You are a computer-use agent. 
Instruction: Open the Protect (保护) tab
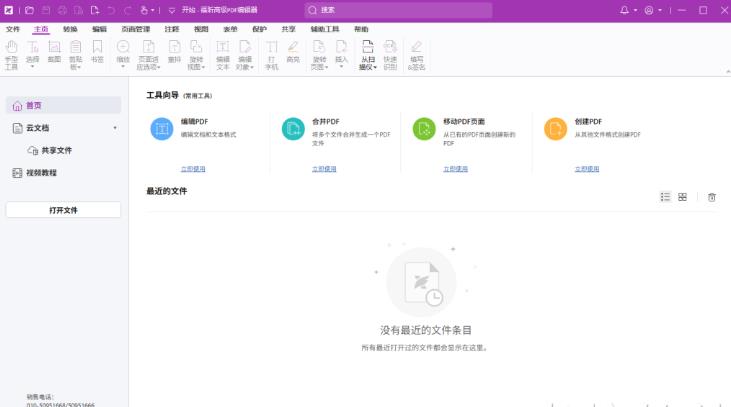259,29
